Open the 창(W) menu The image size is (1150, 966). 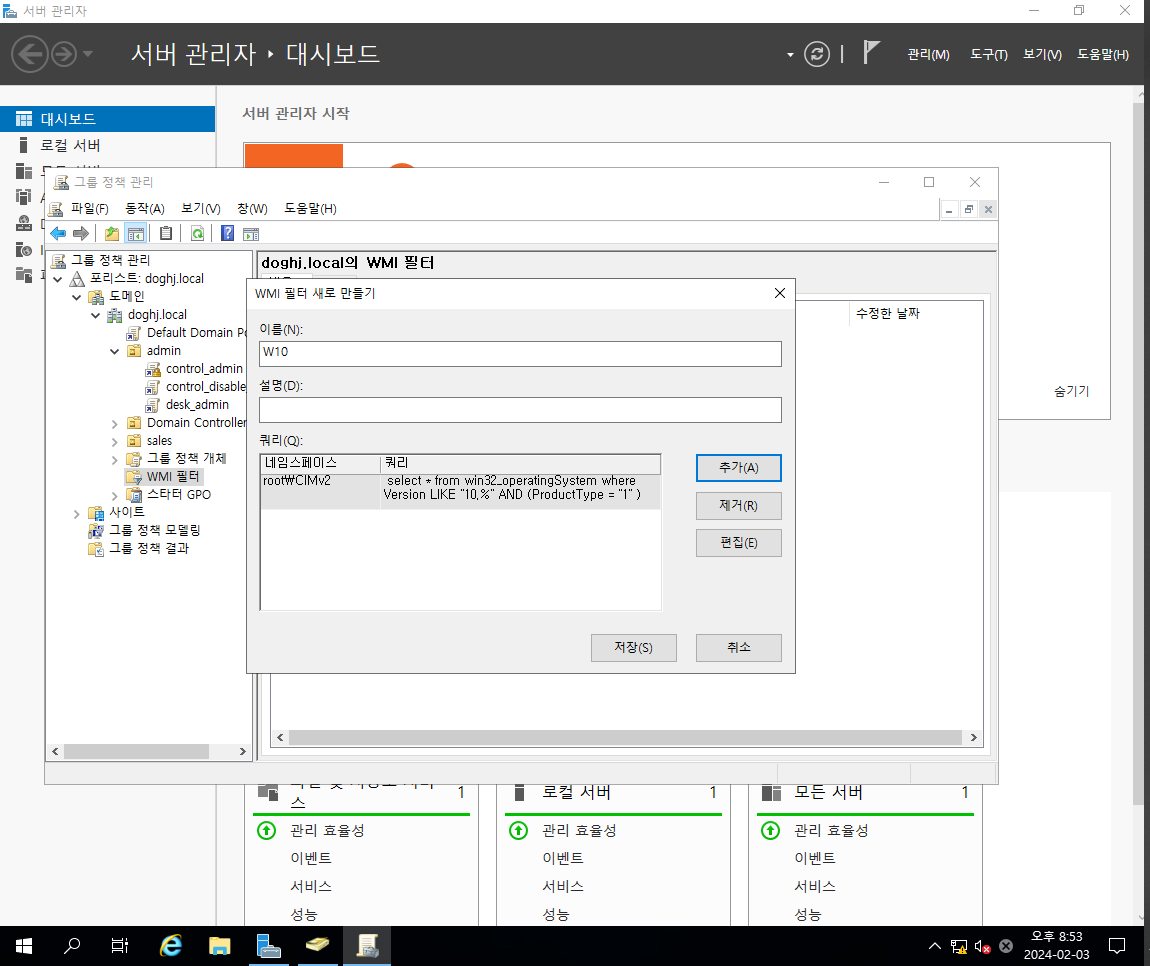coord(252,209)
